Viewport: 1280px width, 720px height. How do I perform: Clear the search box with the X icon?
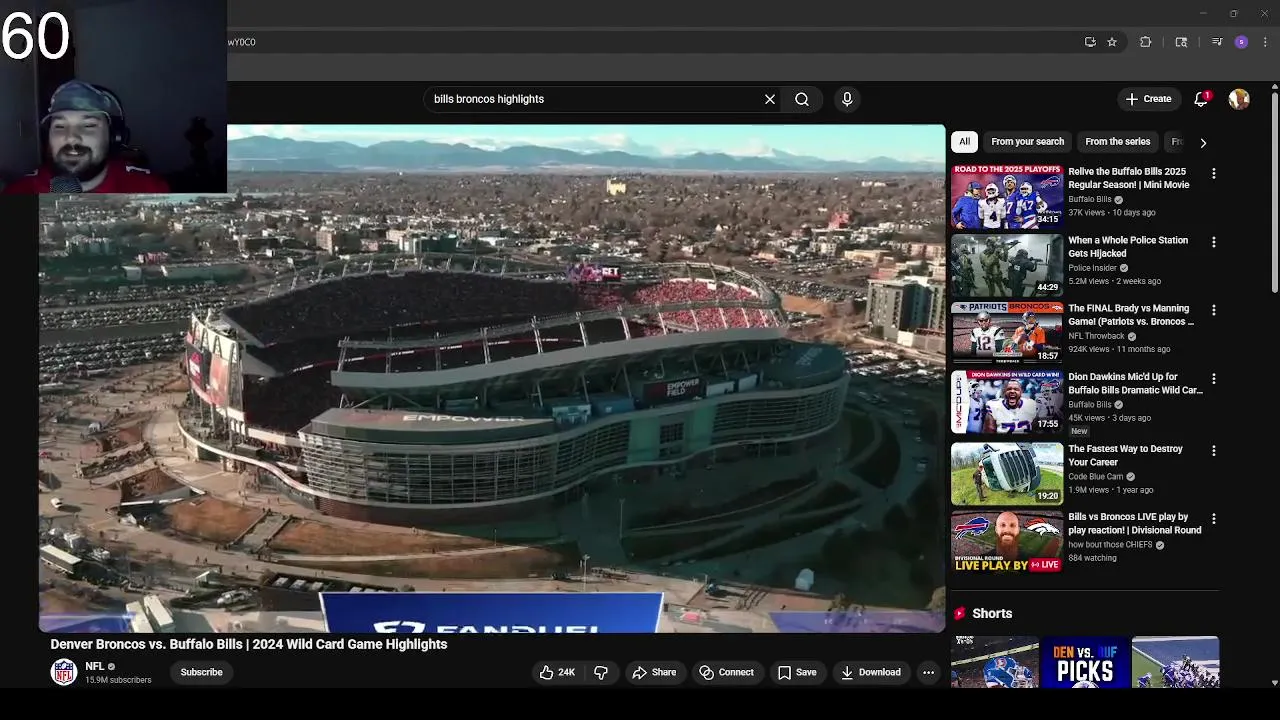click(x=770, y=99)
